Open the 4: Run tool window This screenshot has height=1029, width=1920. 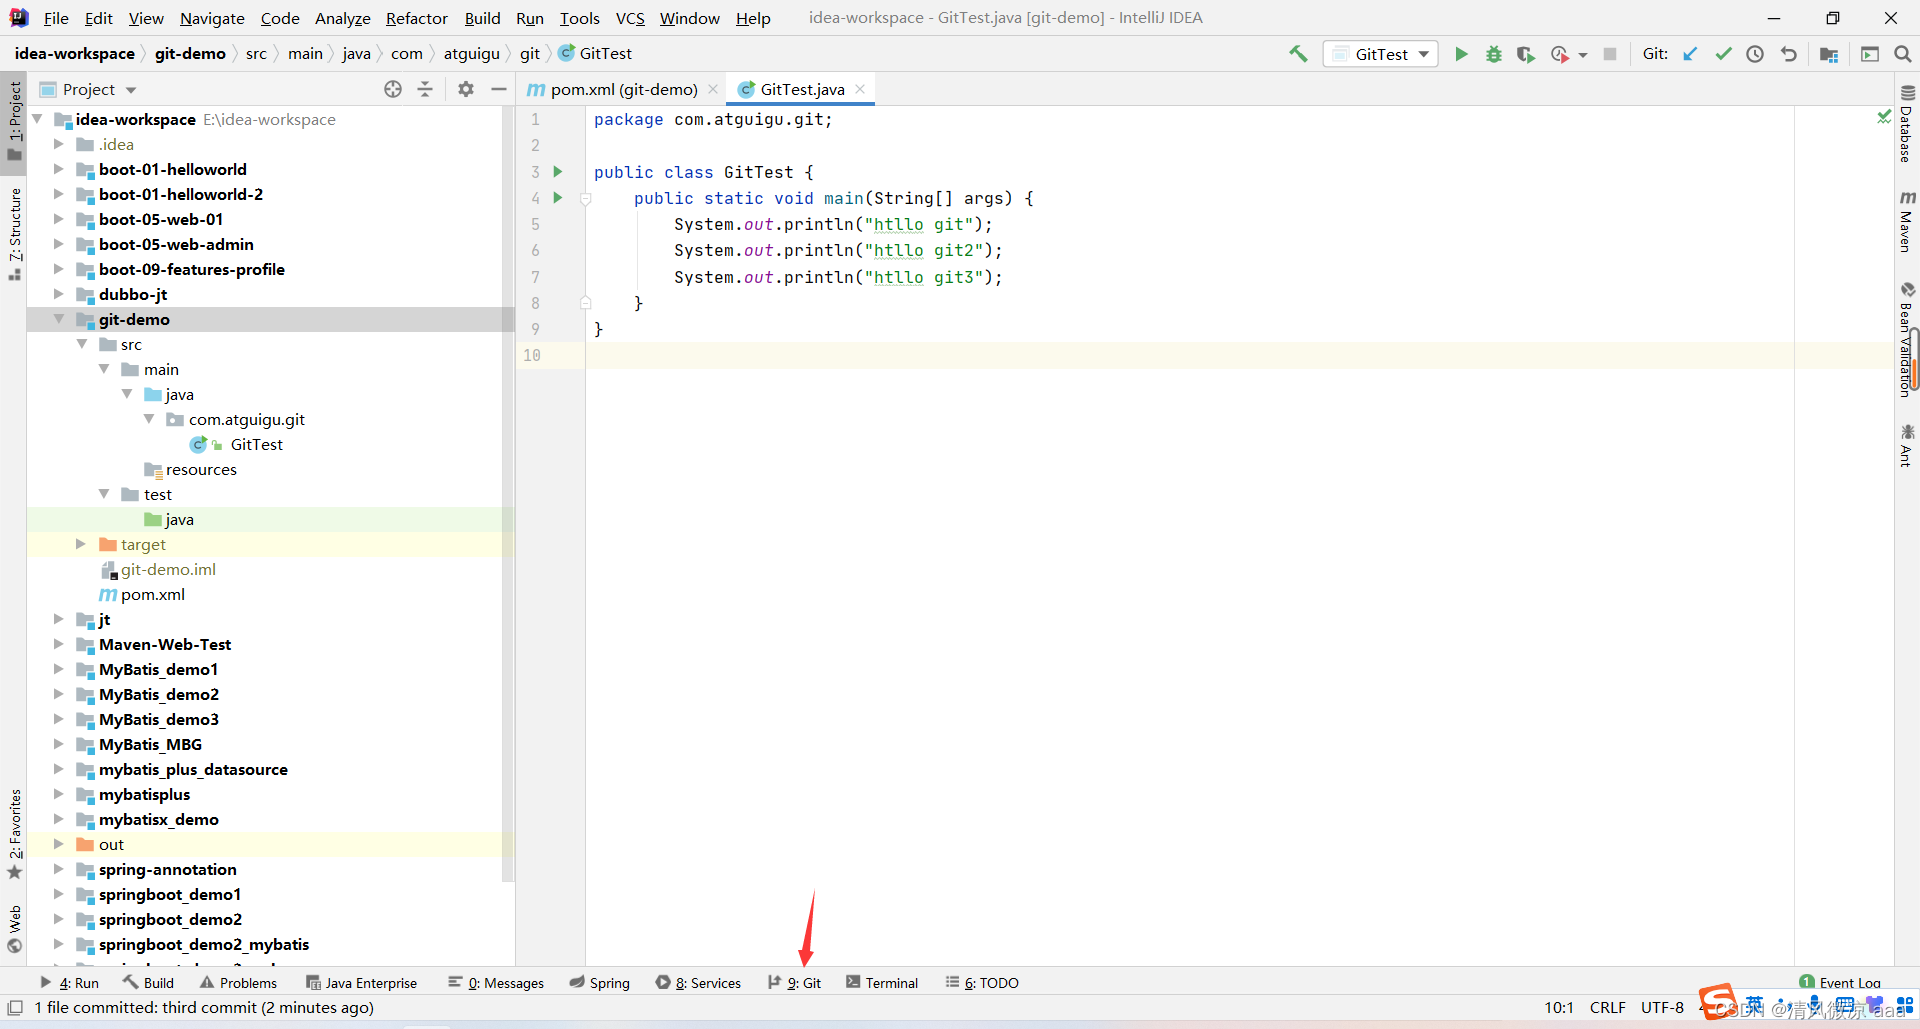[69, 983]
